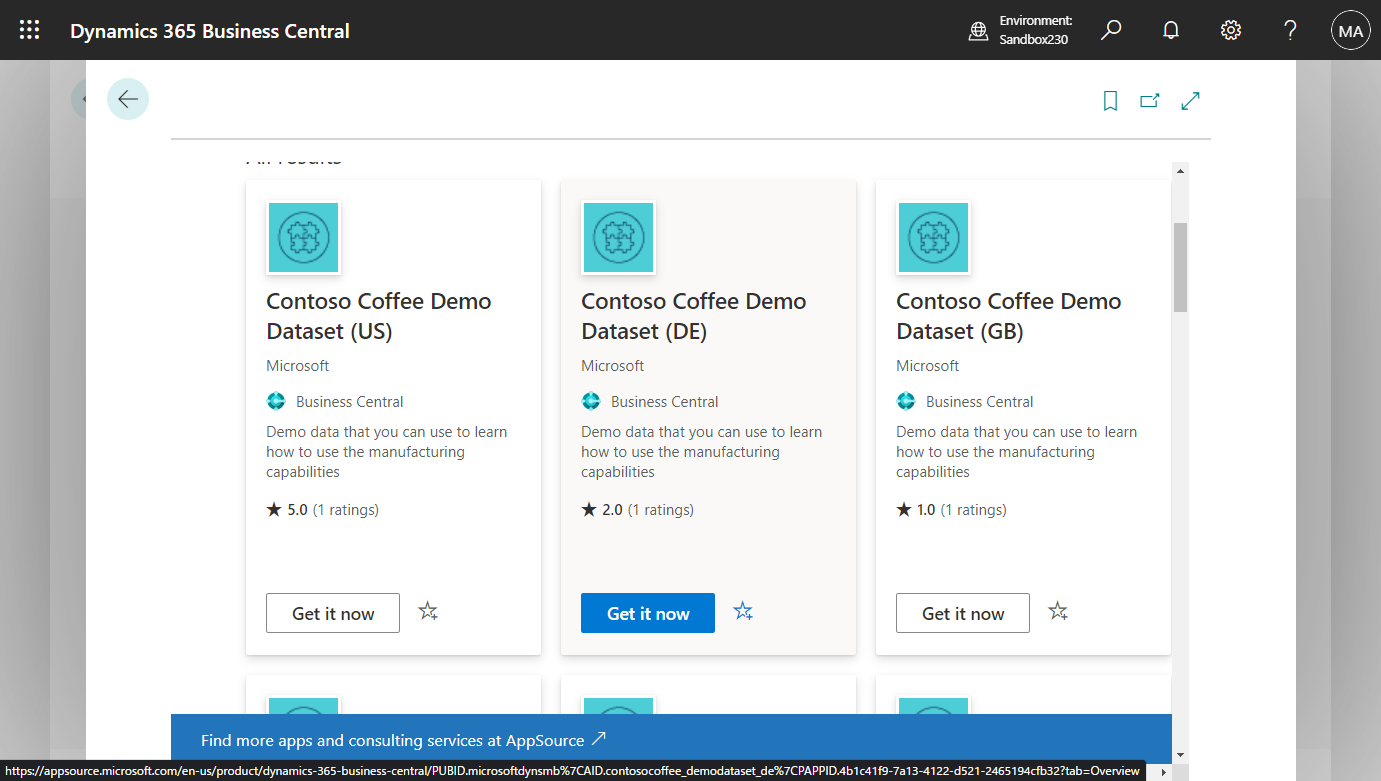Viewport: 1381px width, 781px height.
Task: Star the Contoso Coffee Dataset (GB) app
Action: (x=1058, y=611)
